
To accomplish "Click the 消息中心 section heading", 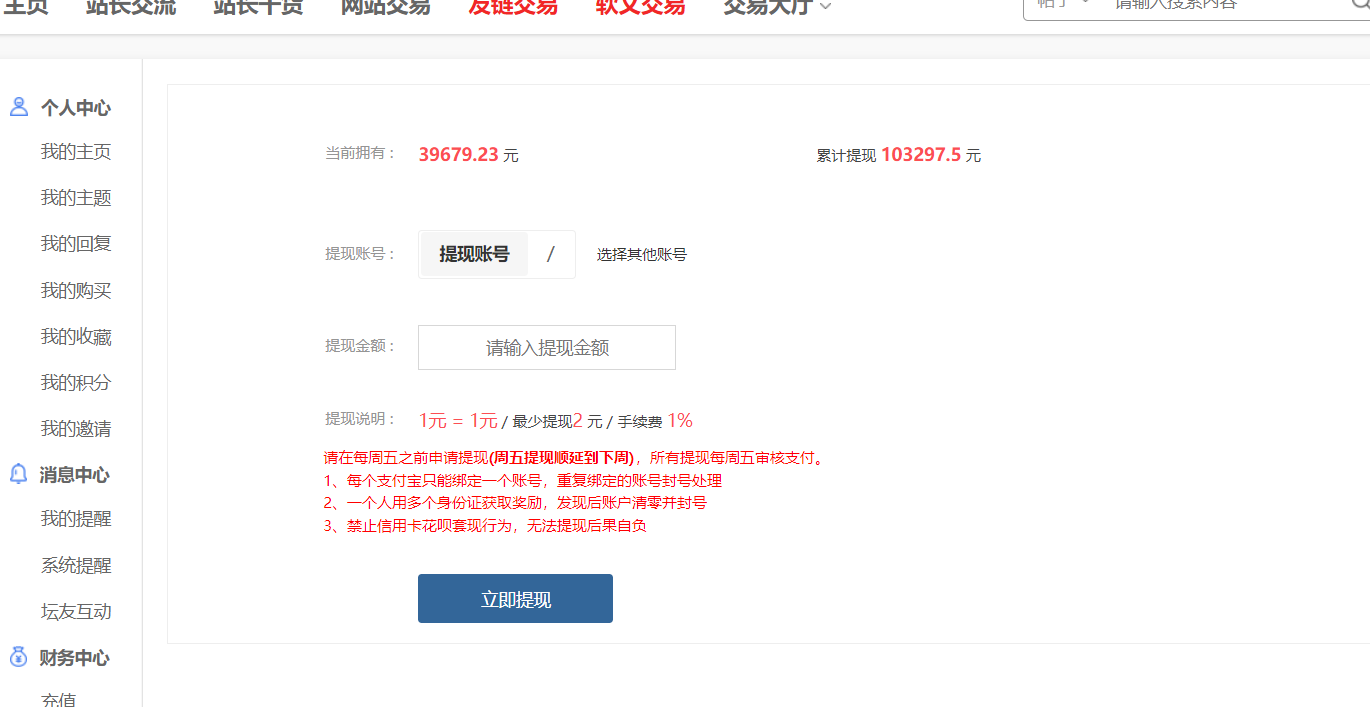I will (x=75, y=475).
